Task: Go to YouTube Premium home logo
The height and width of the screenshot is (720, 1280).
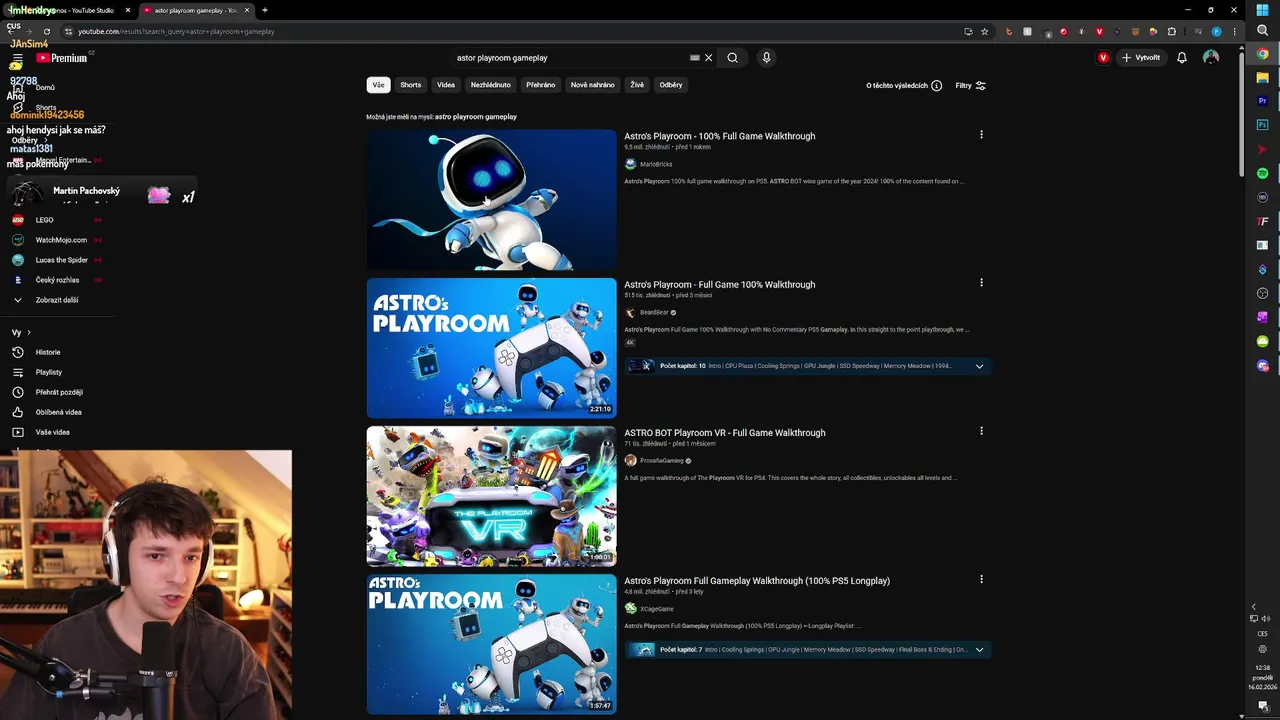Action: pos(62,58)
